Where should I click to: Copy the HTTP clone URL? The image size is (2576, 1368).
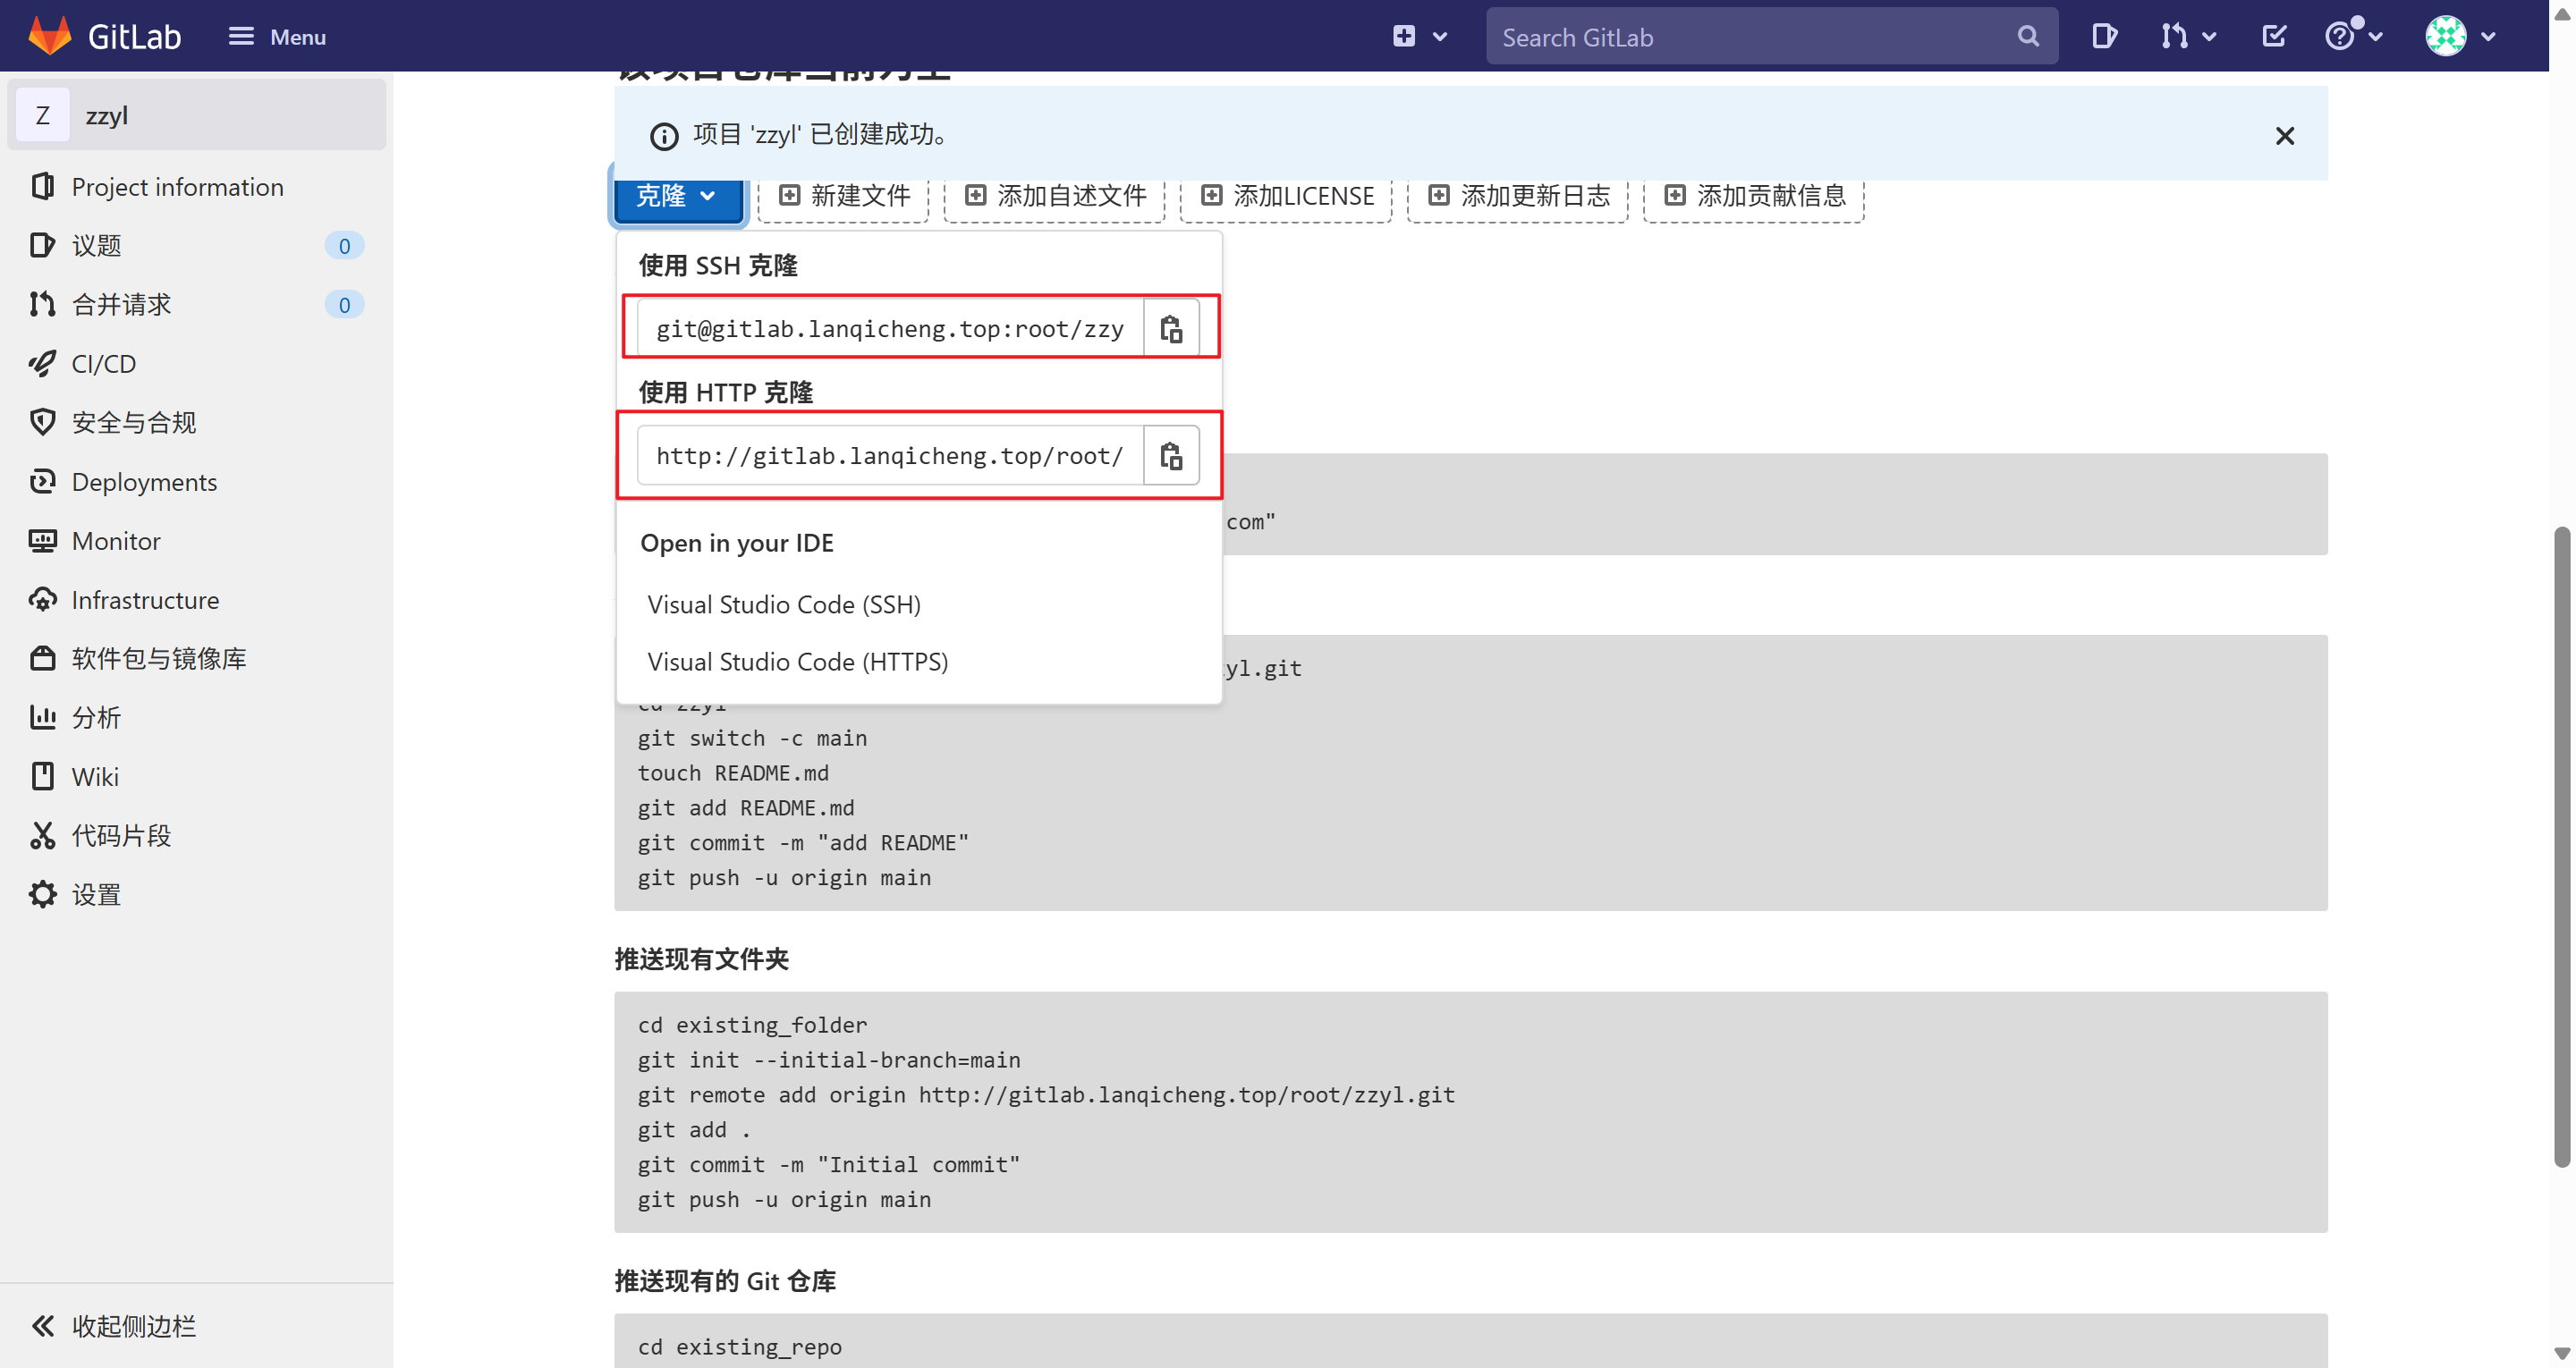(1171, 456)
